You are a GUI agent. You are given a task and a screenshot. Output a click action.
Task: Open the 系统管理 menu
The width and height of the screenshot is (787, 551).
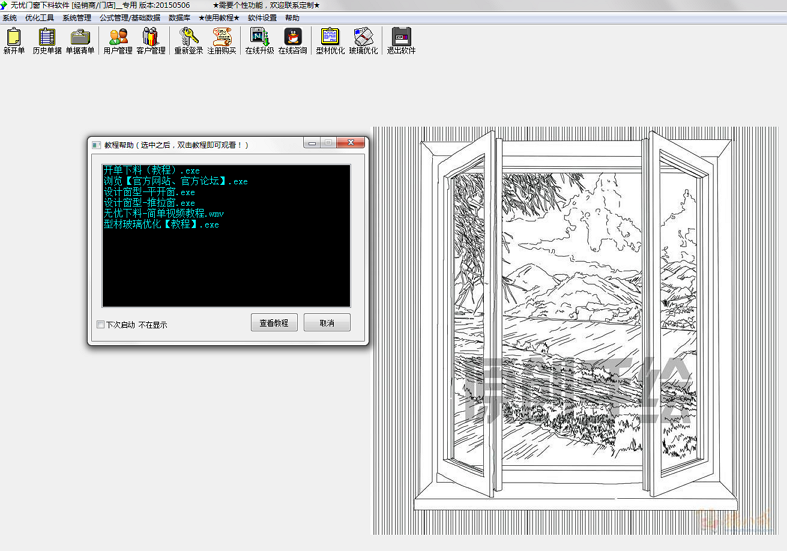[77, 18]
